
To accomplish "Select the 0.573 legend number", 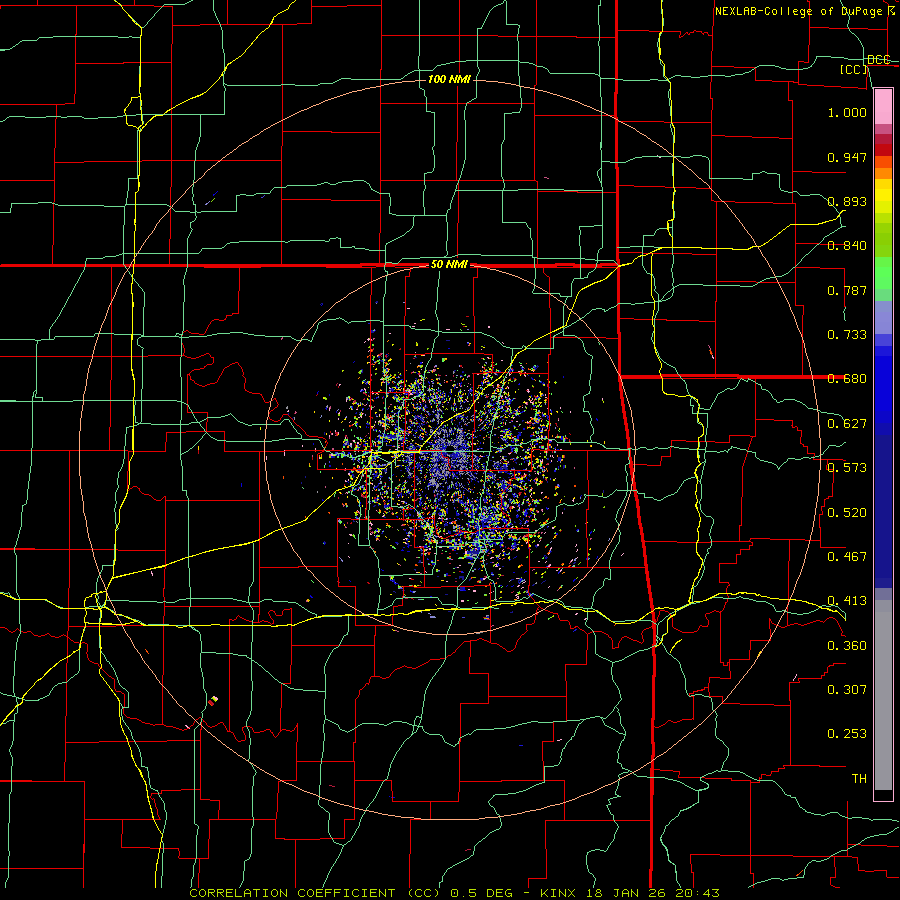I will [847, 468].
